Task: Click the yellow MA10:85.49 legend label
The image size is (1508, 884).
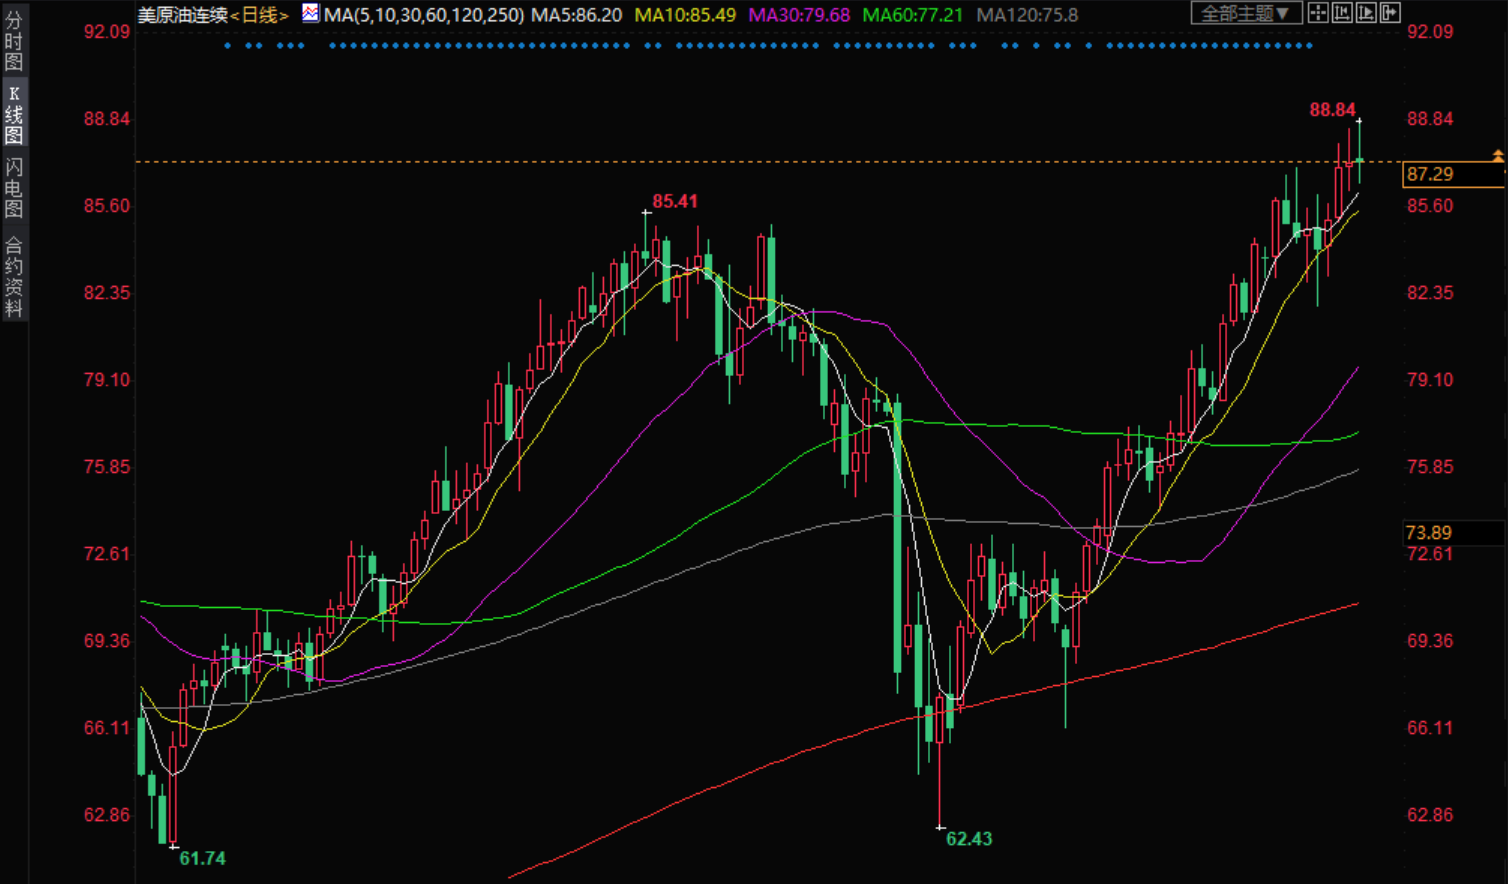Action: pyautogui.click(x=685, y=15)
